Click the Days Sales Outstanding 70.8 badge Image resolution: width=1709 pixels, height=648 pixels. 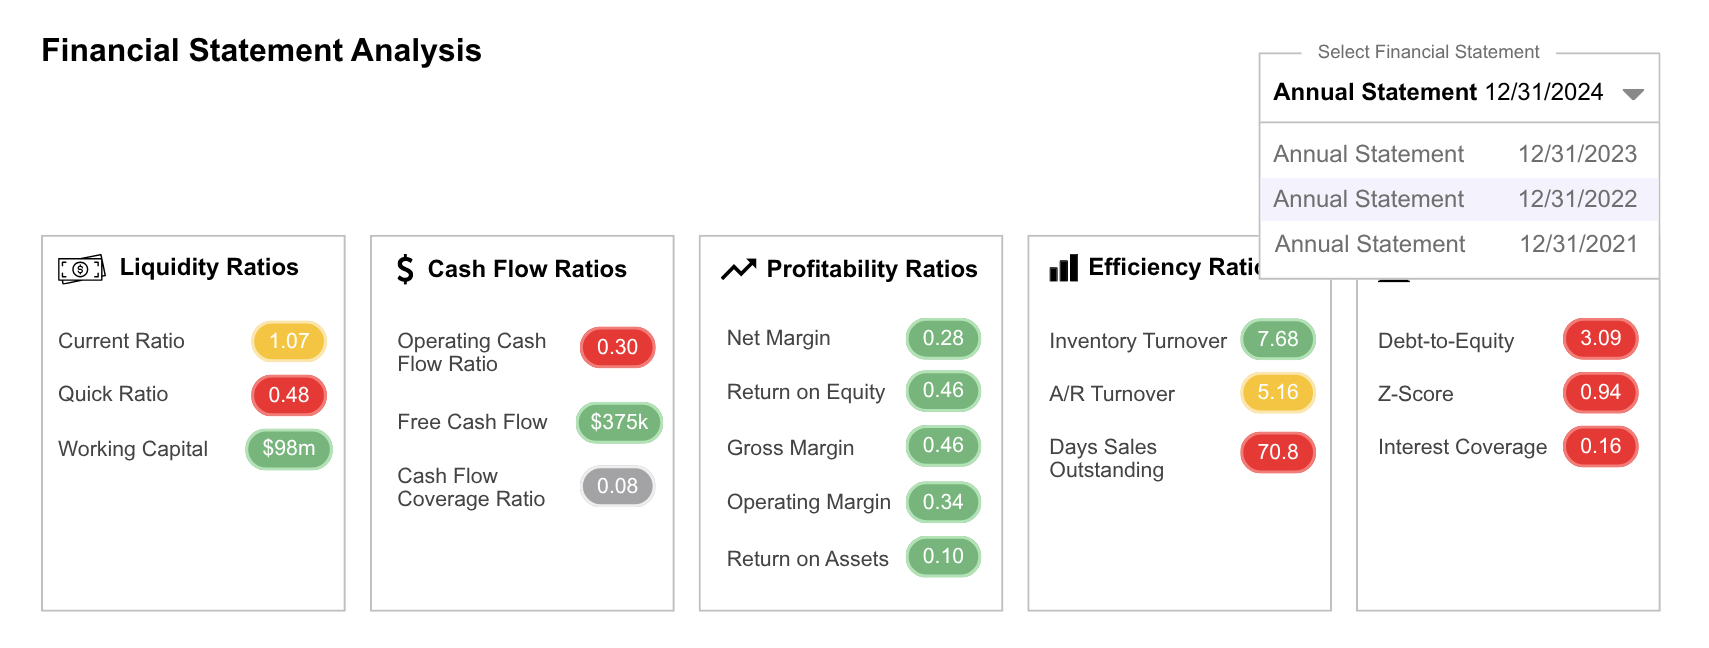pyautogui.click(x=1278, y=452)
